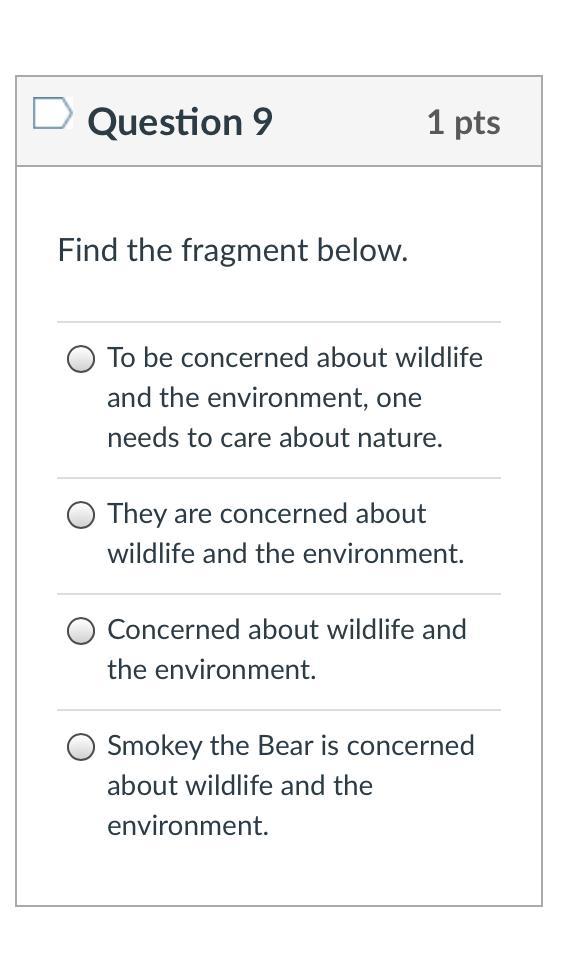Click the text 'Smokey the Bear is concerned'

click(291, 747)
